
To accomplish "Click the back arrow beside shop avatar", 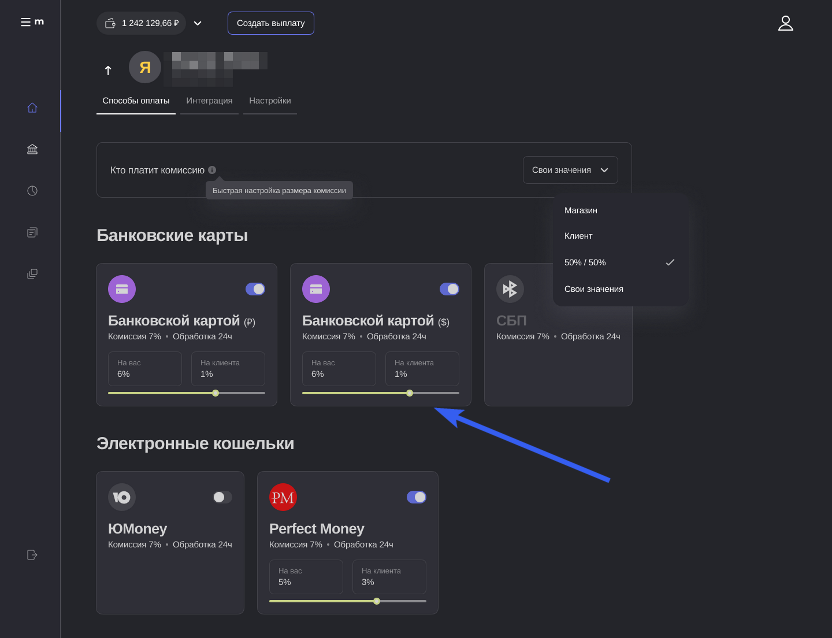I will 108,70.
